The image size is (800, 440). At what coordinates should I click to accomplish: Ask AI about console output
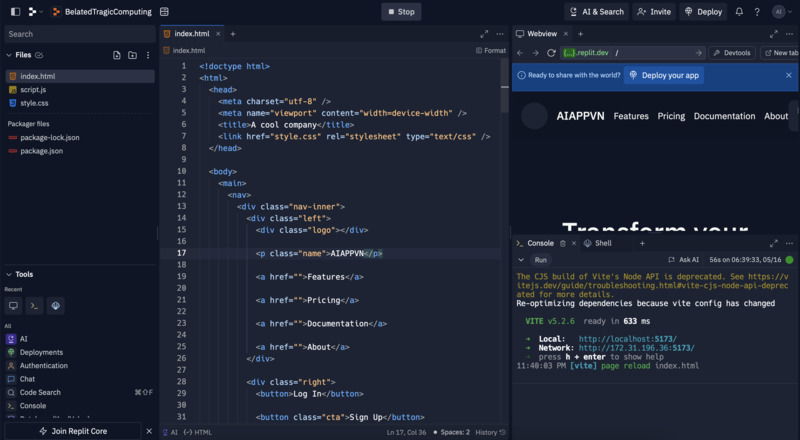[684, 260]
